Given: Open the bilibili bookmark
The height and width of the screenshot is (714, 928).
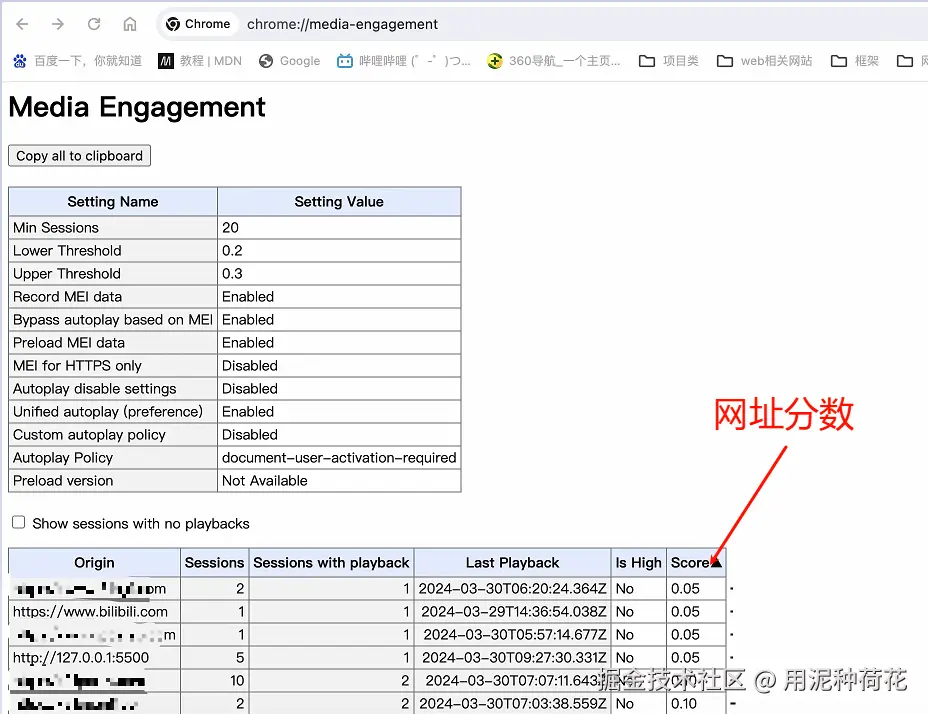Looking at the screenshot, I should pyautogui.click(x=404, y=60).
